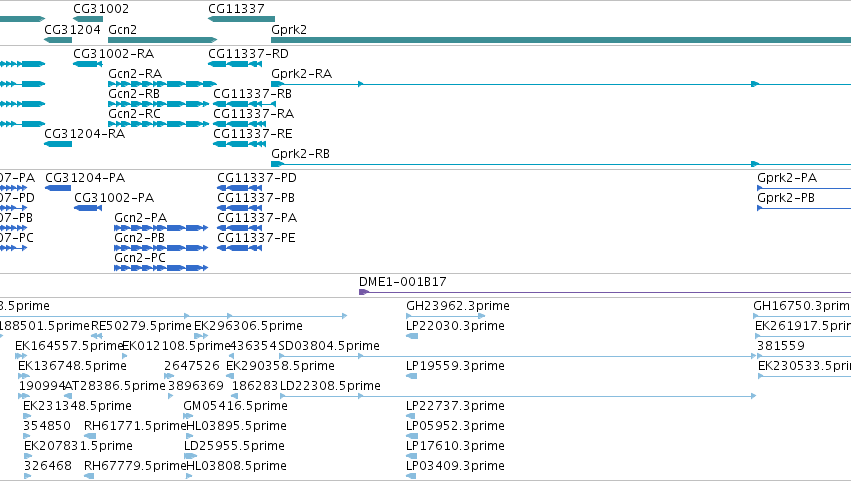Screen dimensions: 851x481
Task: Click EST LP22030.3prime label
Action: 455,326
